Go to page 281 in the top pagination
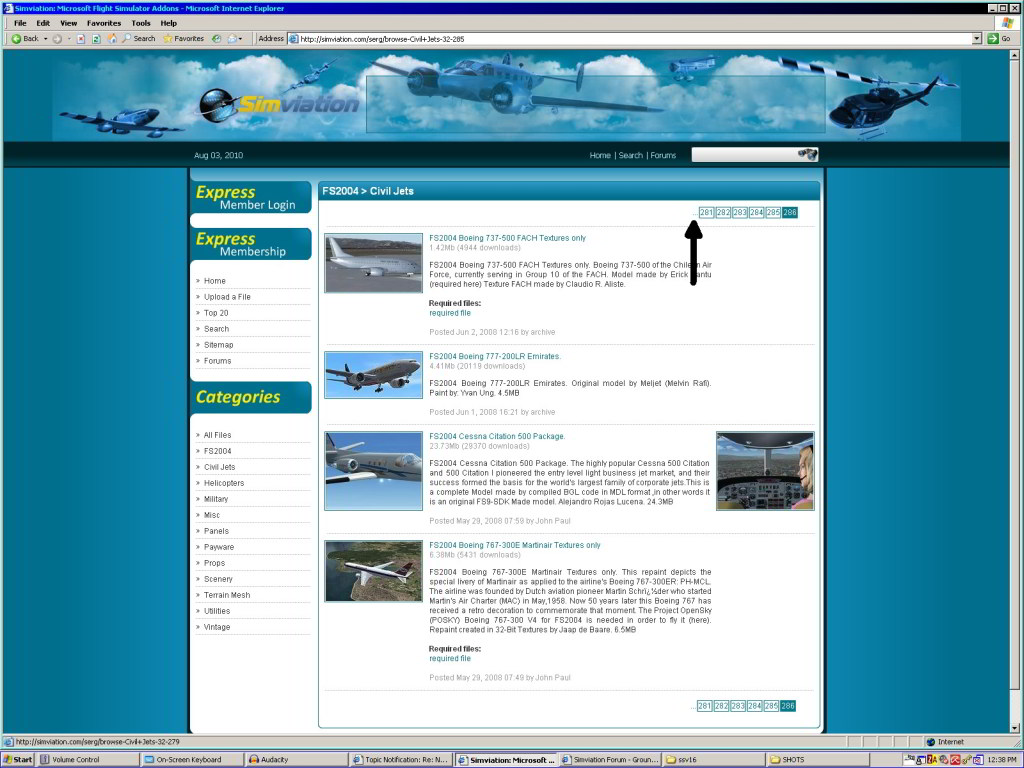The height and width of the screenshot is (768, 1024). point(707,212)
